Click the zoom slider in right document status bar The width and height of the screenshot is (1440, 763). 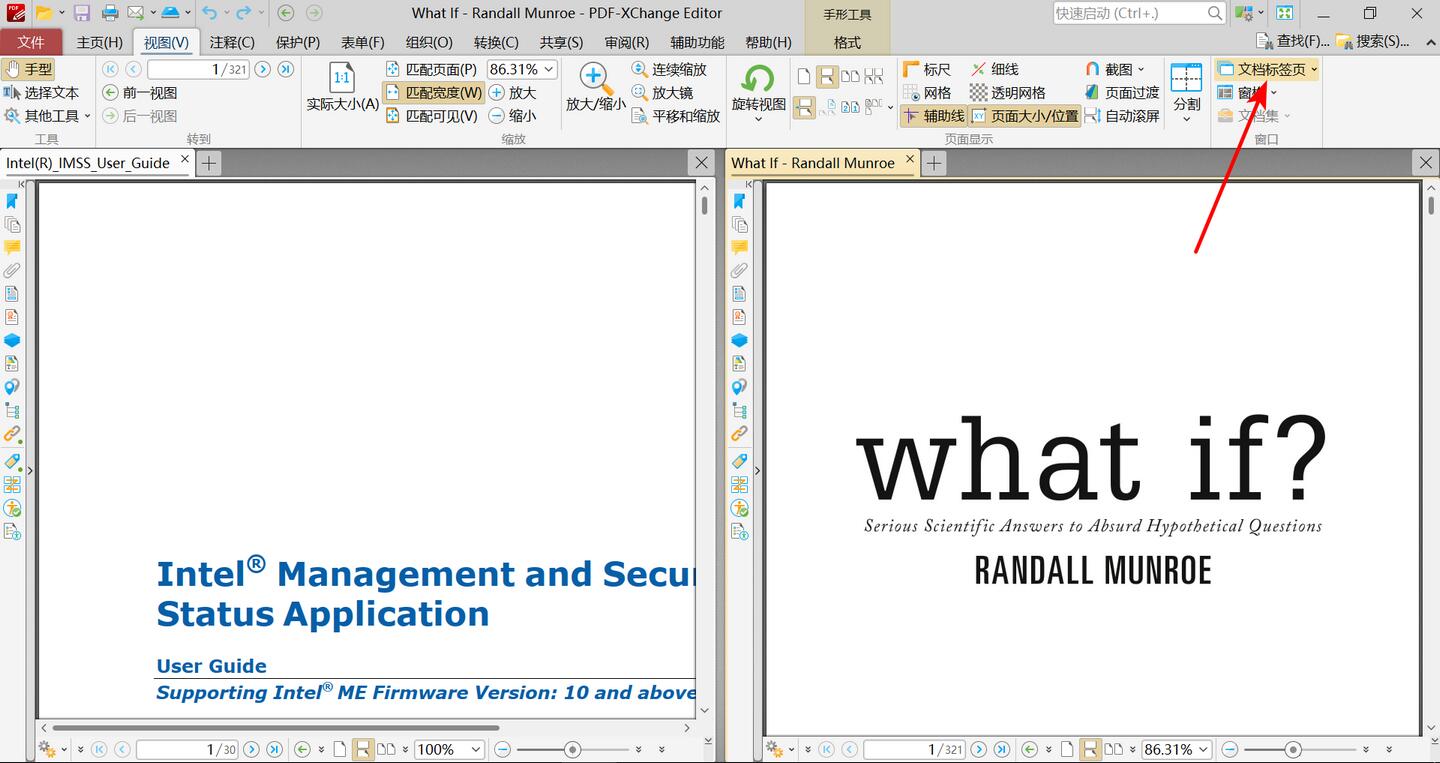click(x=1293, y=749)
